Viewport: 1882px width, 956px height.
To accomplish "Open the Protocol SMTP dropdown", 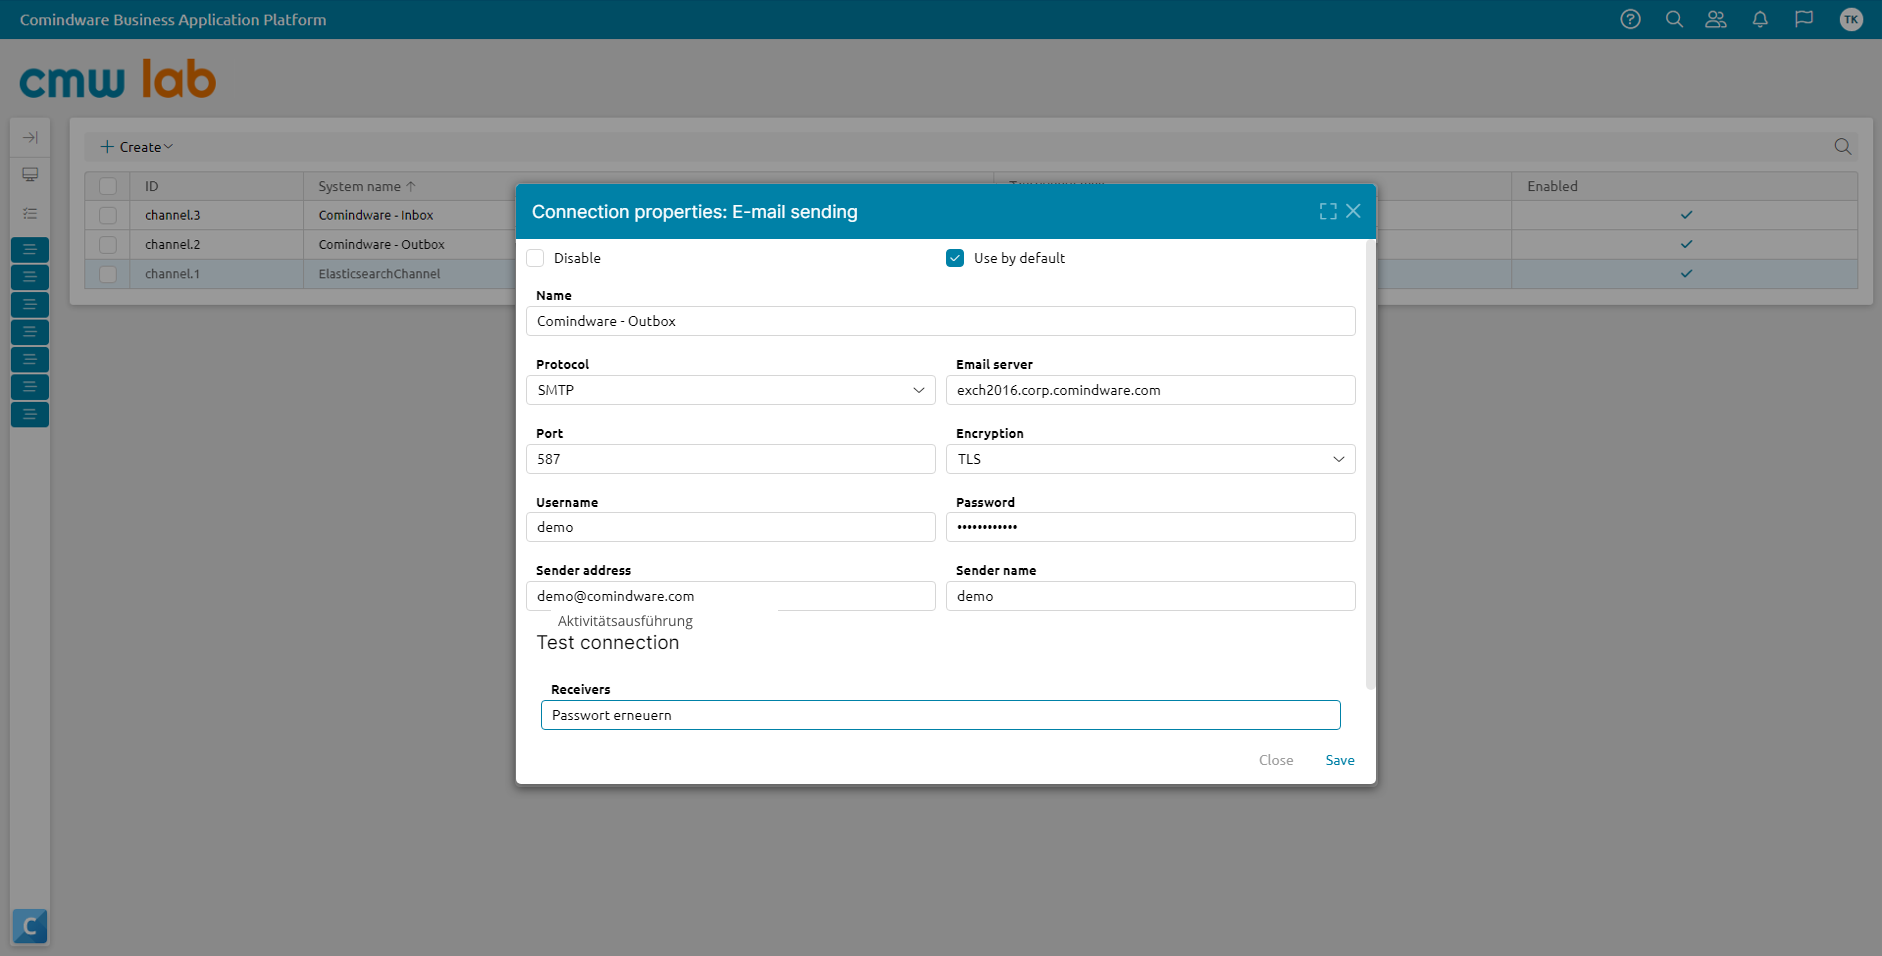I will click(731, 390).
